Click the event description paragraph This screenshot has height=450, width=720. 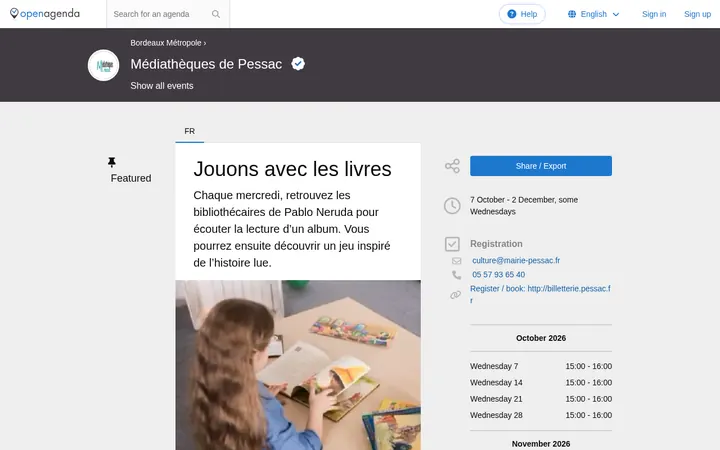click(292, 229)
